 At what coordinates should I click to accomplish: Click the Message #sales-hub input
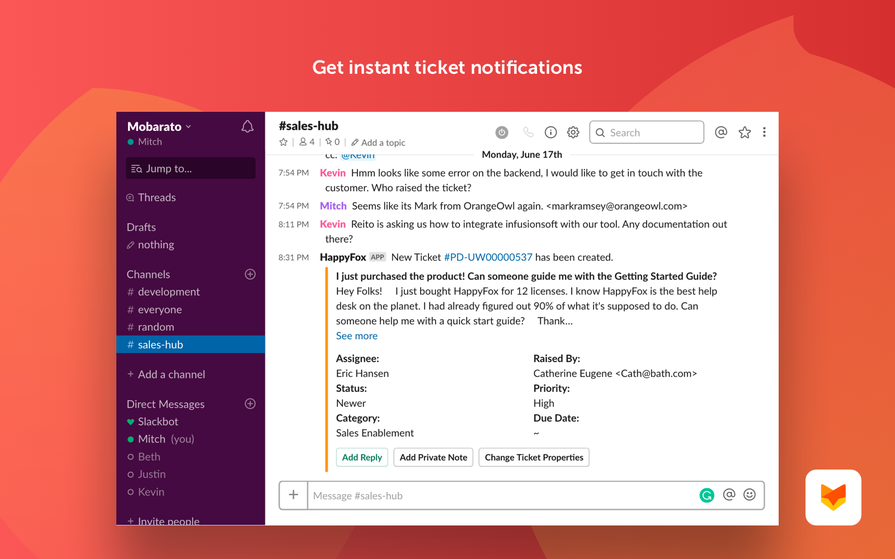tap(502, 496)
